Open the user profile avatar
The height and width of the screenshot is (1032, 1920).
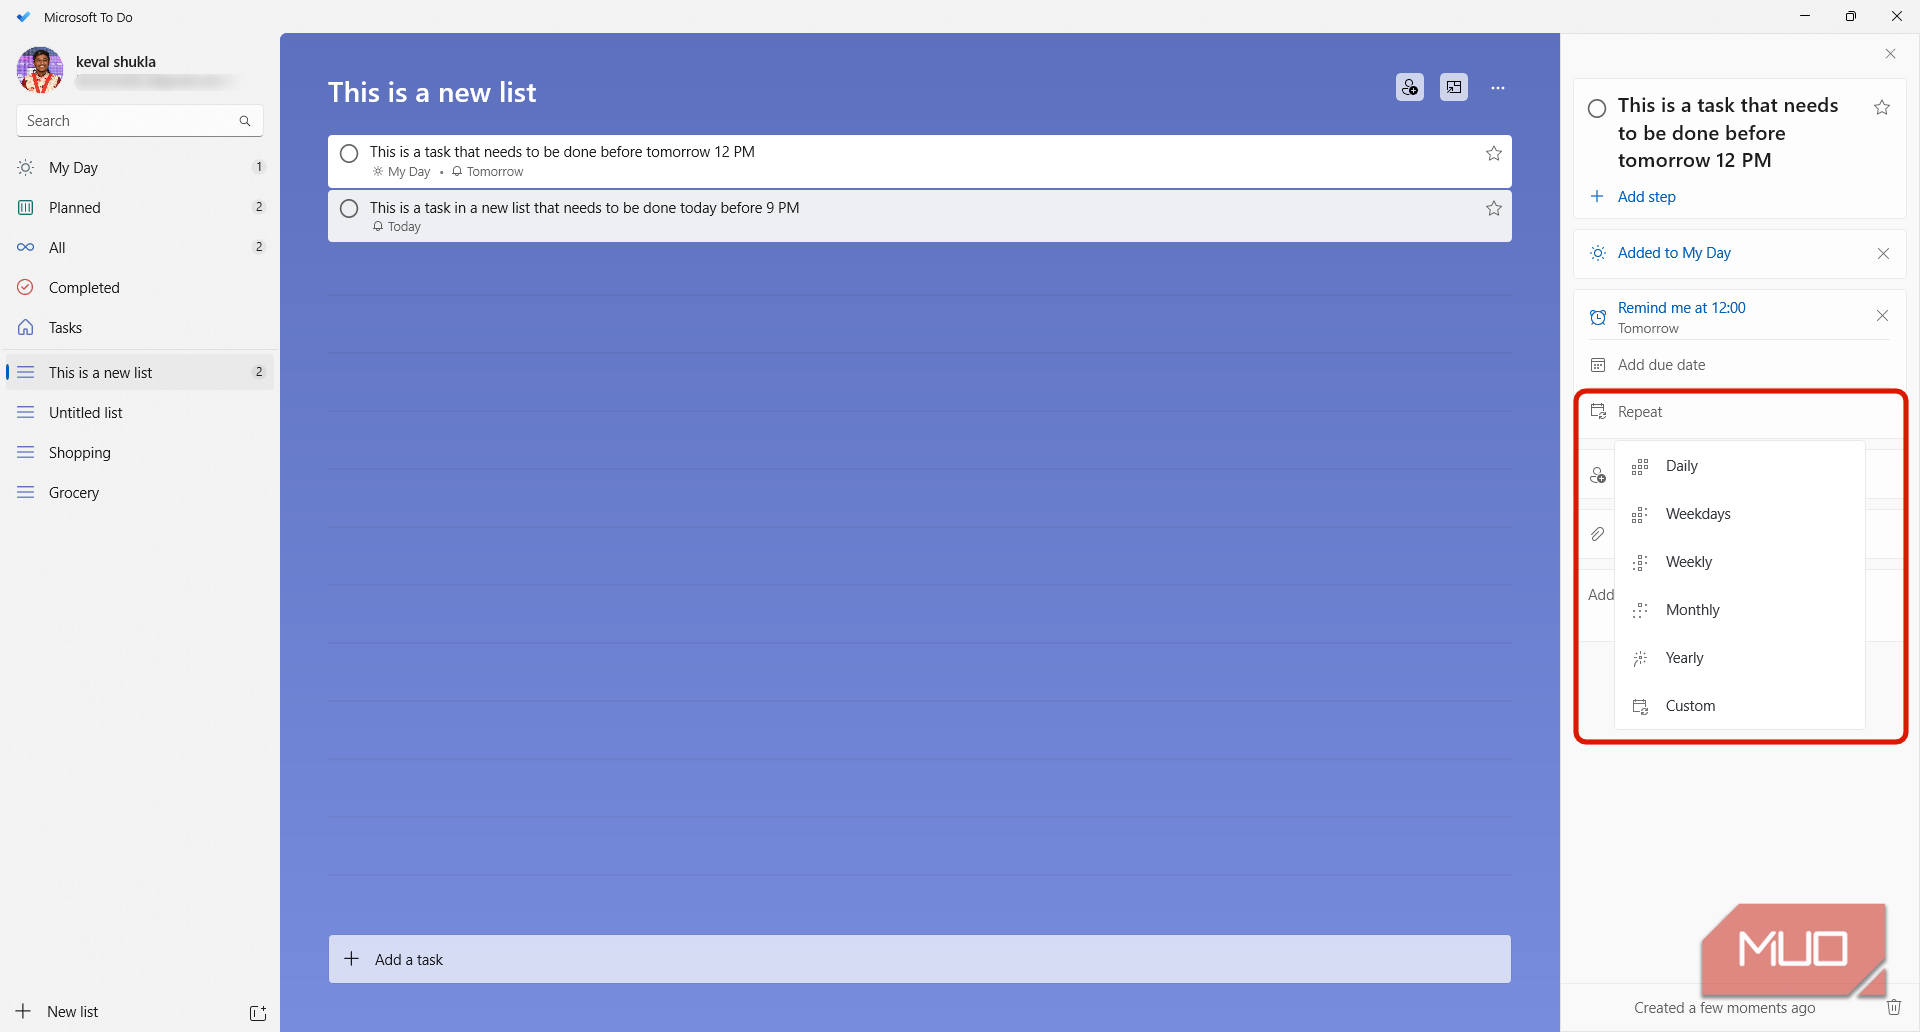click(x=40, y=70)
